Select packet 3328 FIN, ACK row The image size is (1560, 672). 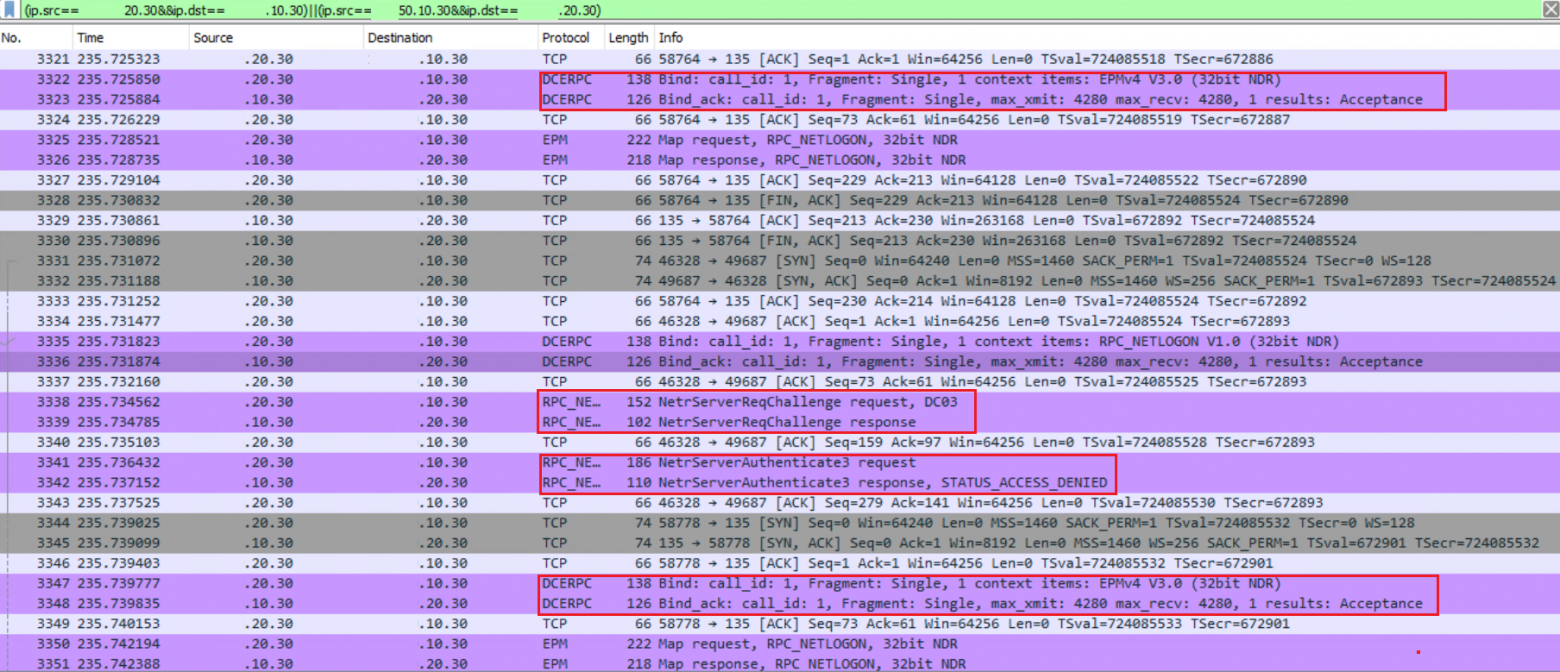click(780, 200)
